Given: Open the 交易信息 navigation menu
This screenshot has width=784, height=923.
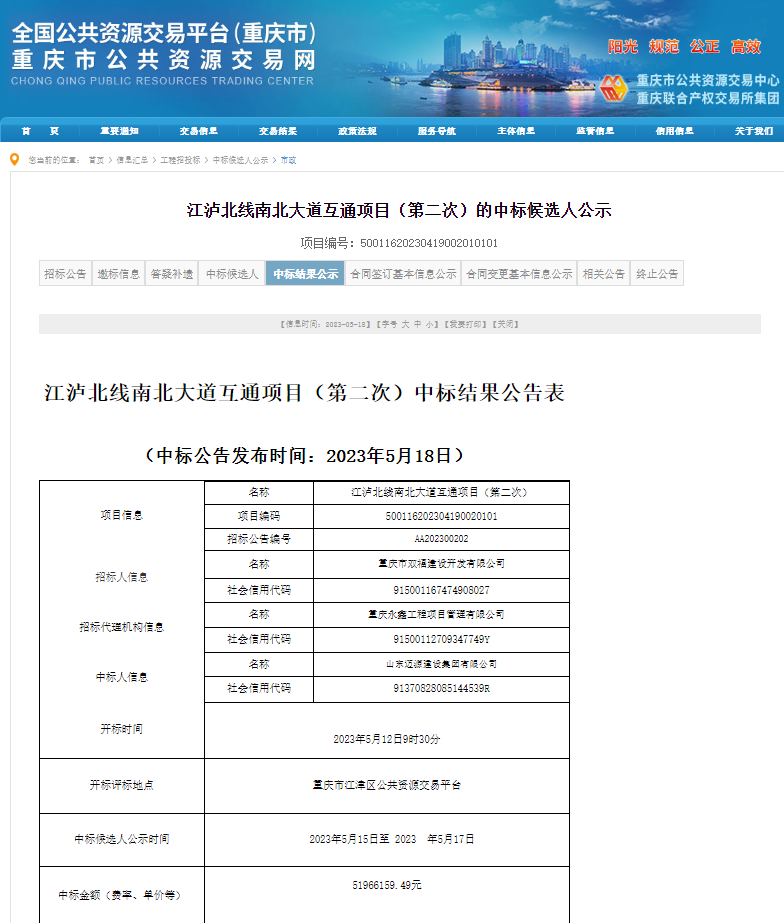Looking at the screenshot, I should (198, 131).
